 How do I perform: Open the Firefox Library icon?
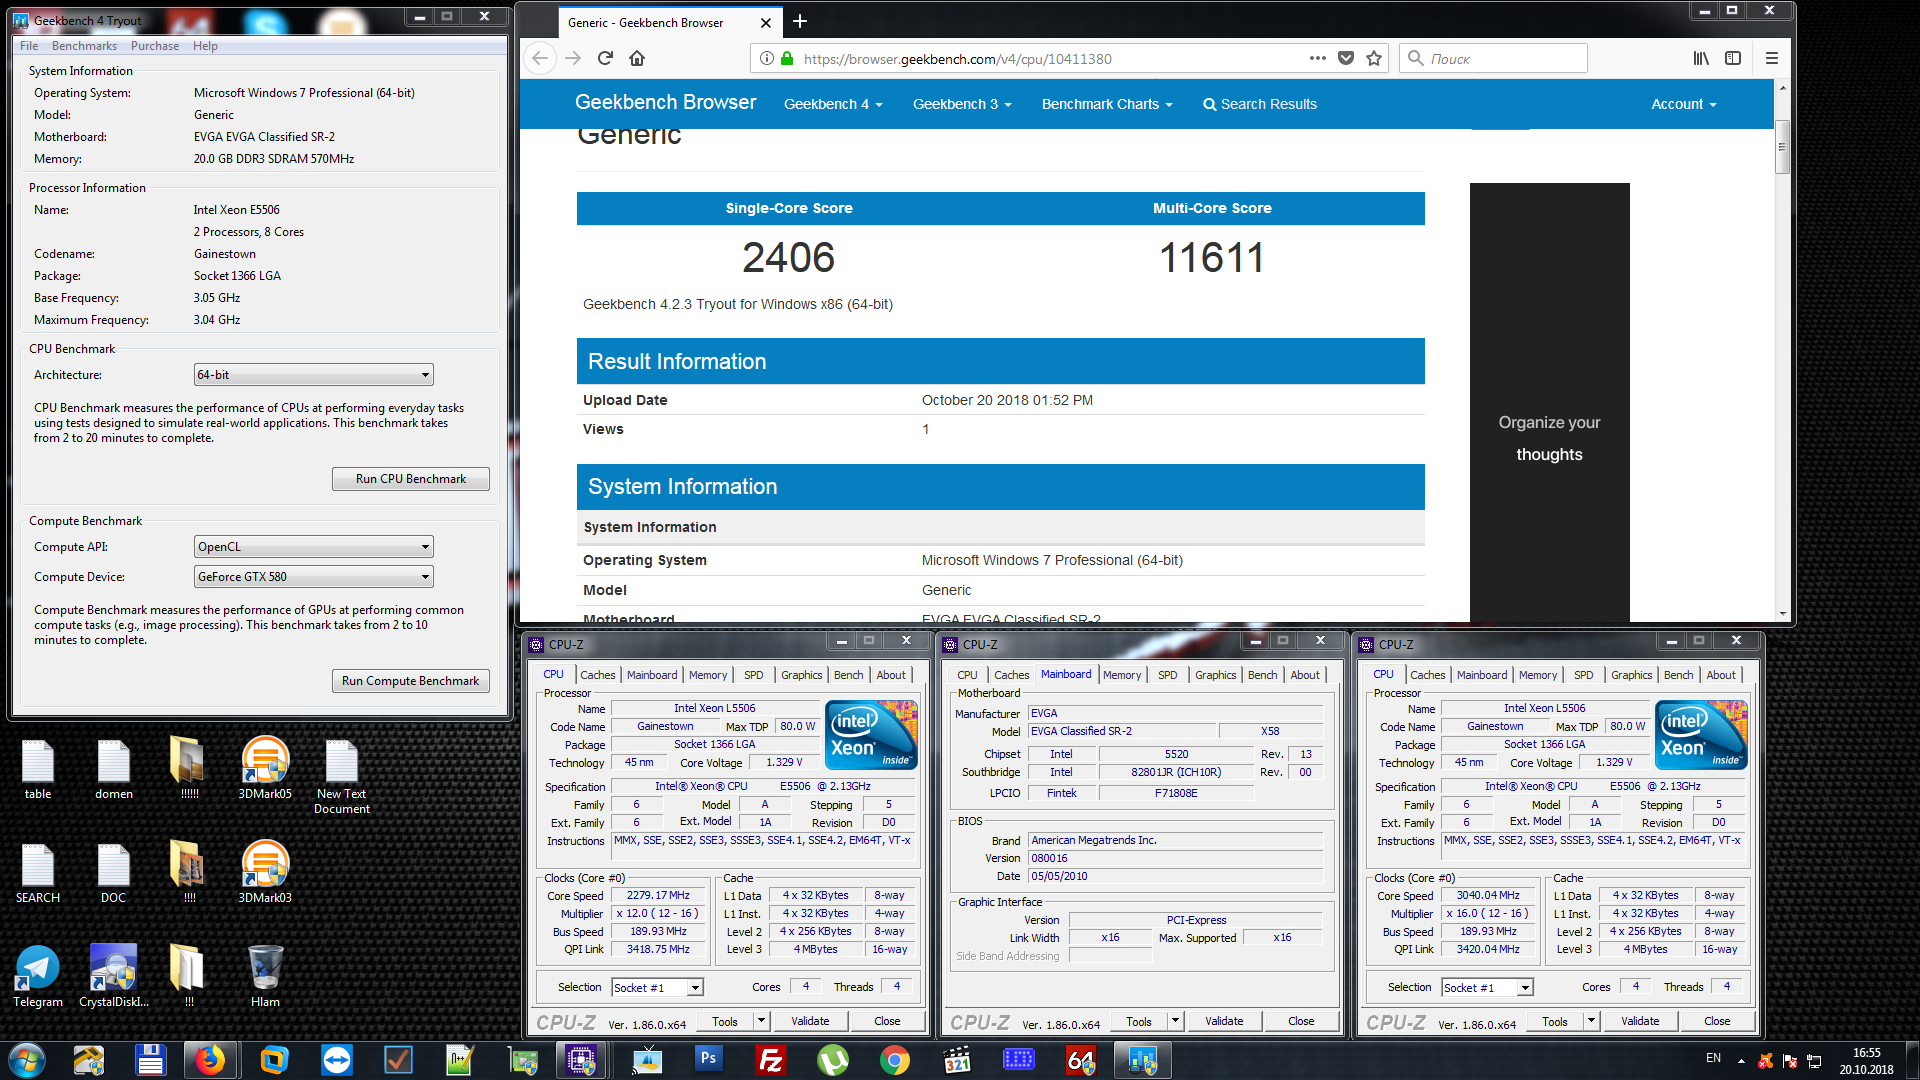(1701, 58)
